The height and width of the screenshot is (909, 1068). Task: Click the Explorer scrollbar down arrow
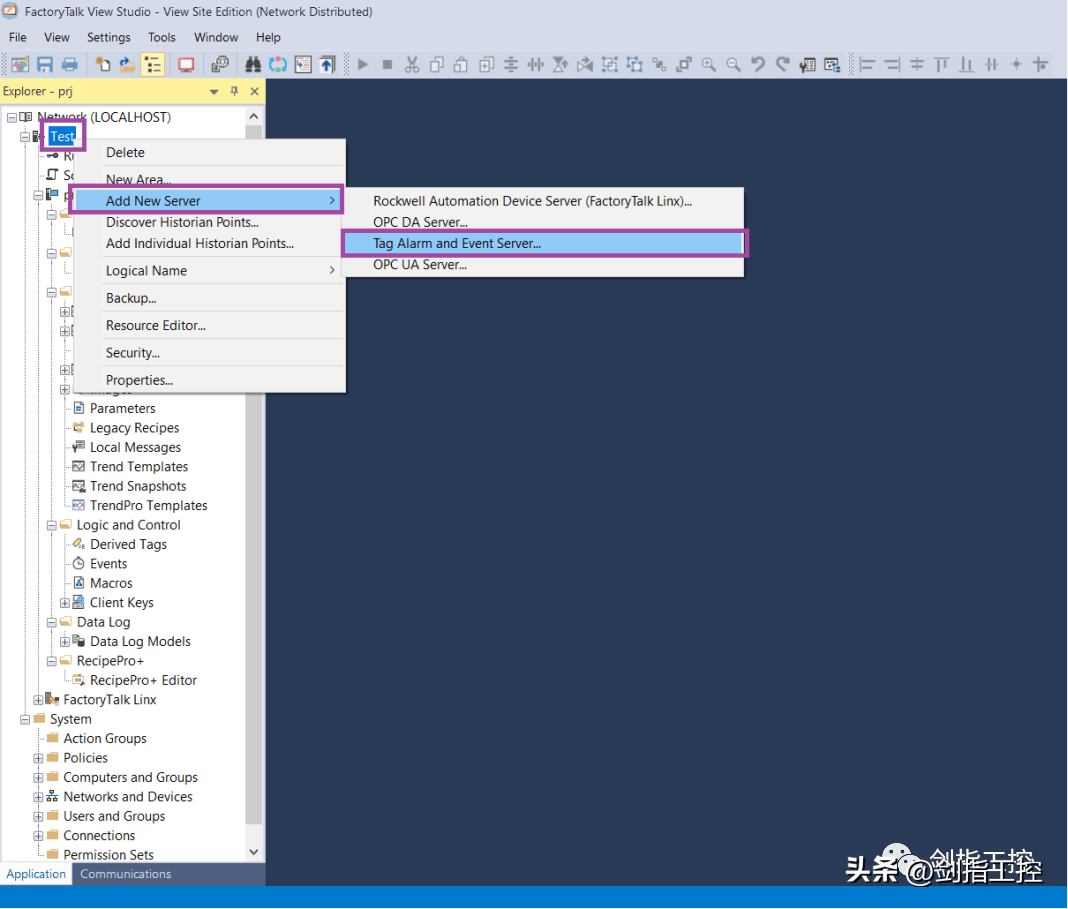pyautogui.click(x=254, y=852)
